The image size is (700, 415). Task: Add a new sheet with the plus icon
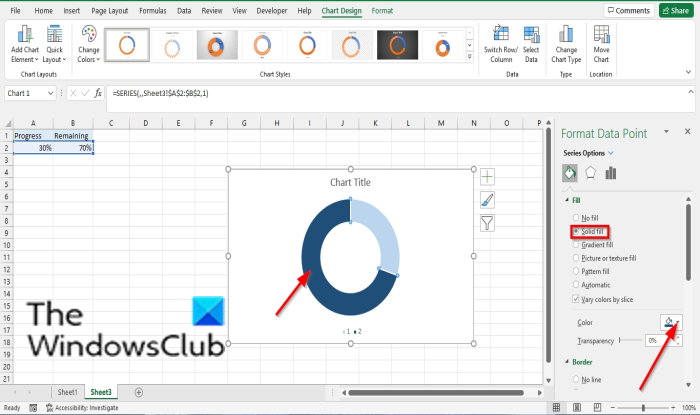(x=139, y=392)
